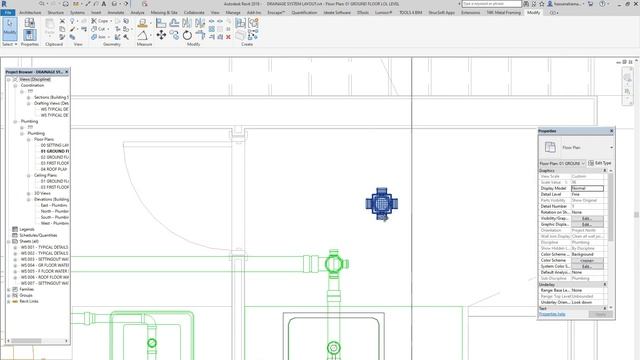The height and width of the screenshot is (360, 640).
Task: Click the favorites star icon in title bar
Action: [542, 4]
